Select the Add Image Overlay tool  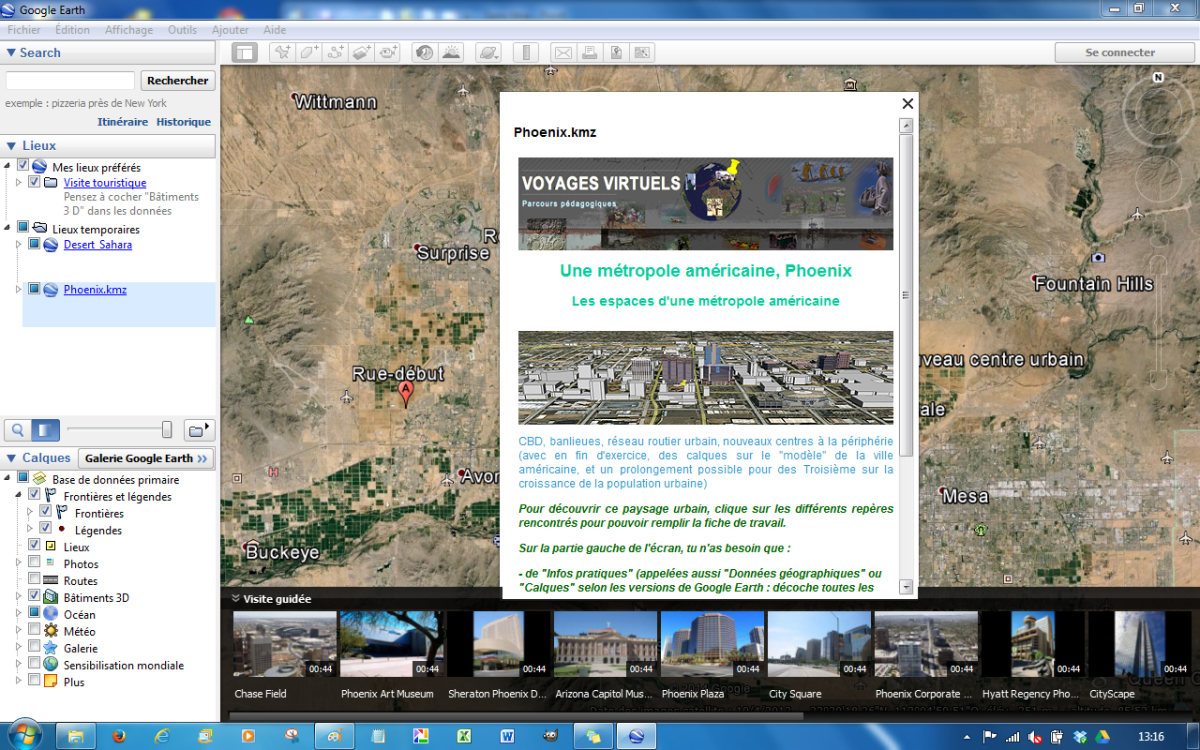pyautogui.click(x=363, y=52)
